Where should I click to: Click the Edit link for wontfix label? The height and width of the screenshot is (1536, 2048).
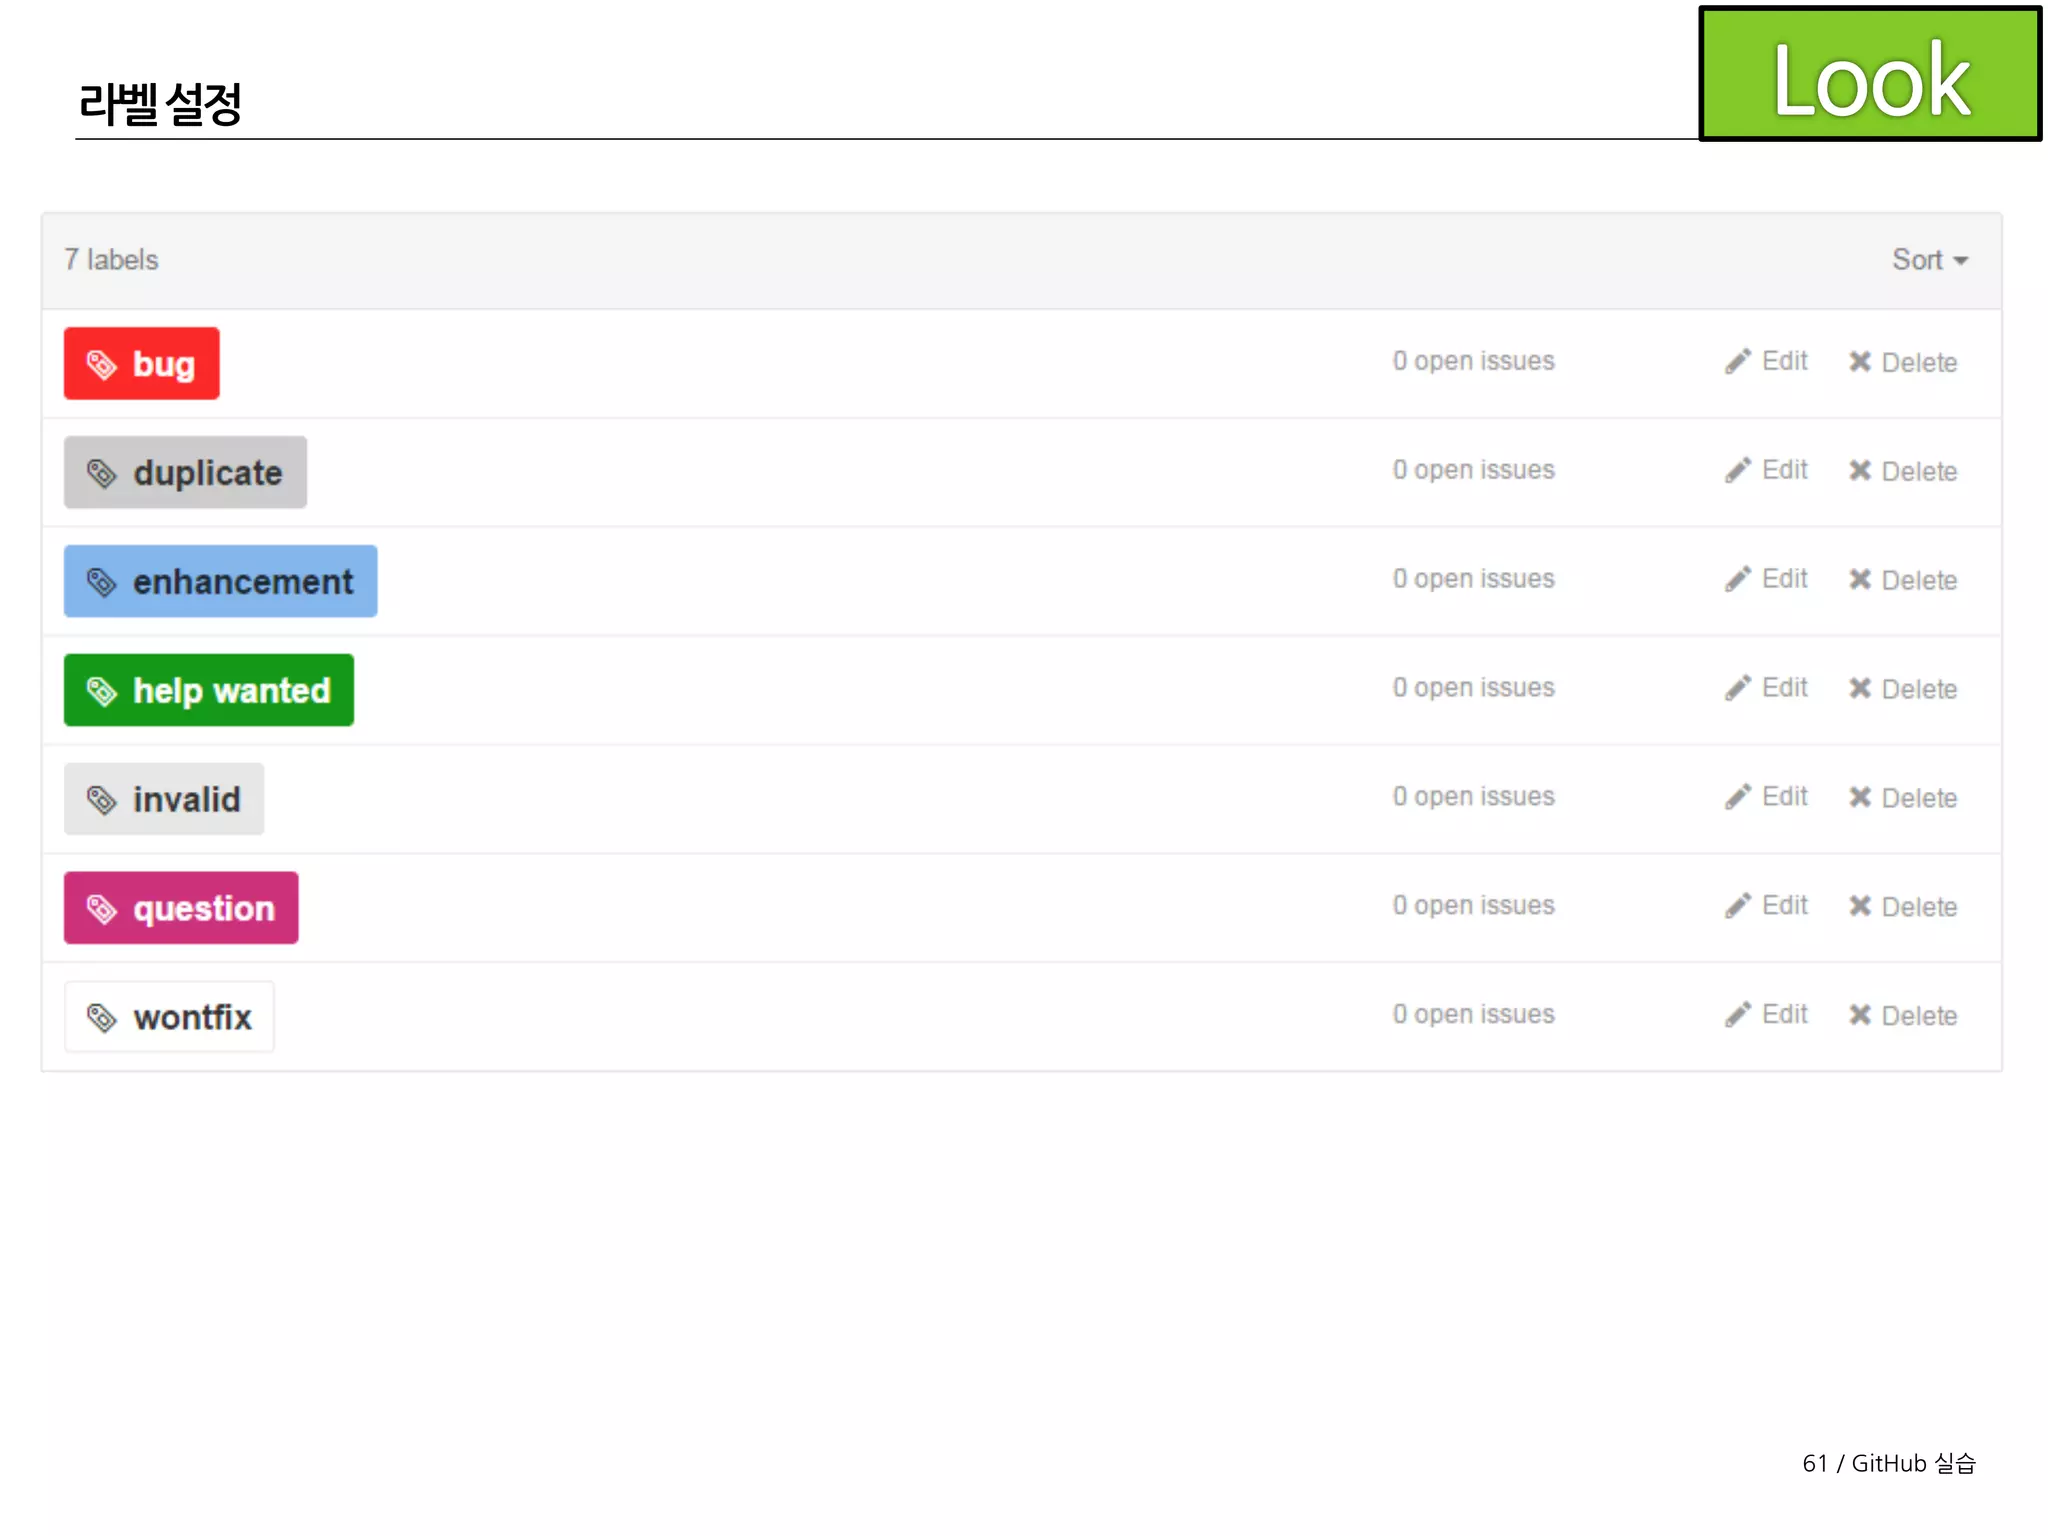[x=1785, y=1015]
